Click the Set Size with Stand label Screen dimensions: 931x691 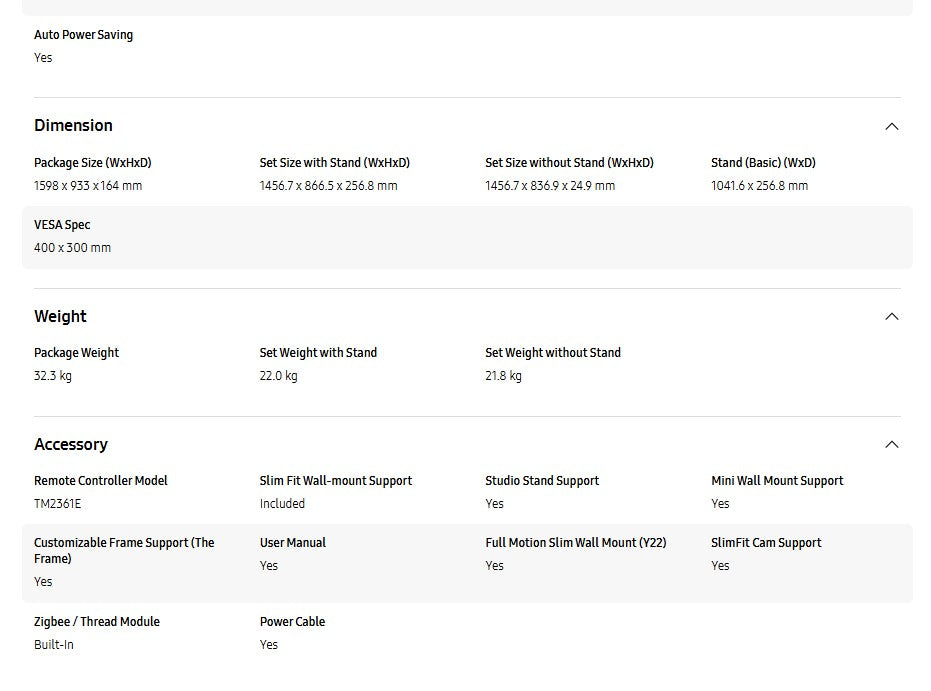point(334,163)
